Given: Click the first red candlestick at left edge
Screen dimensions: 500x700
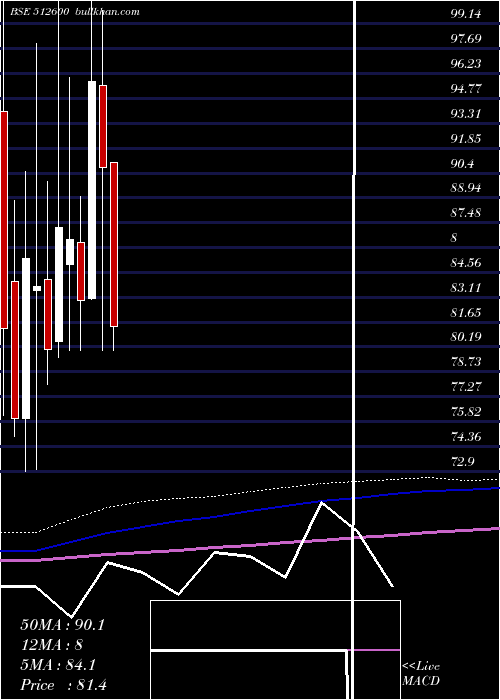Looking at the screenshot, I should click(x=4, y=220).
